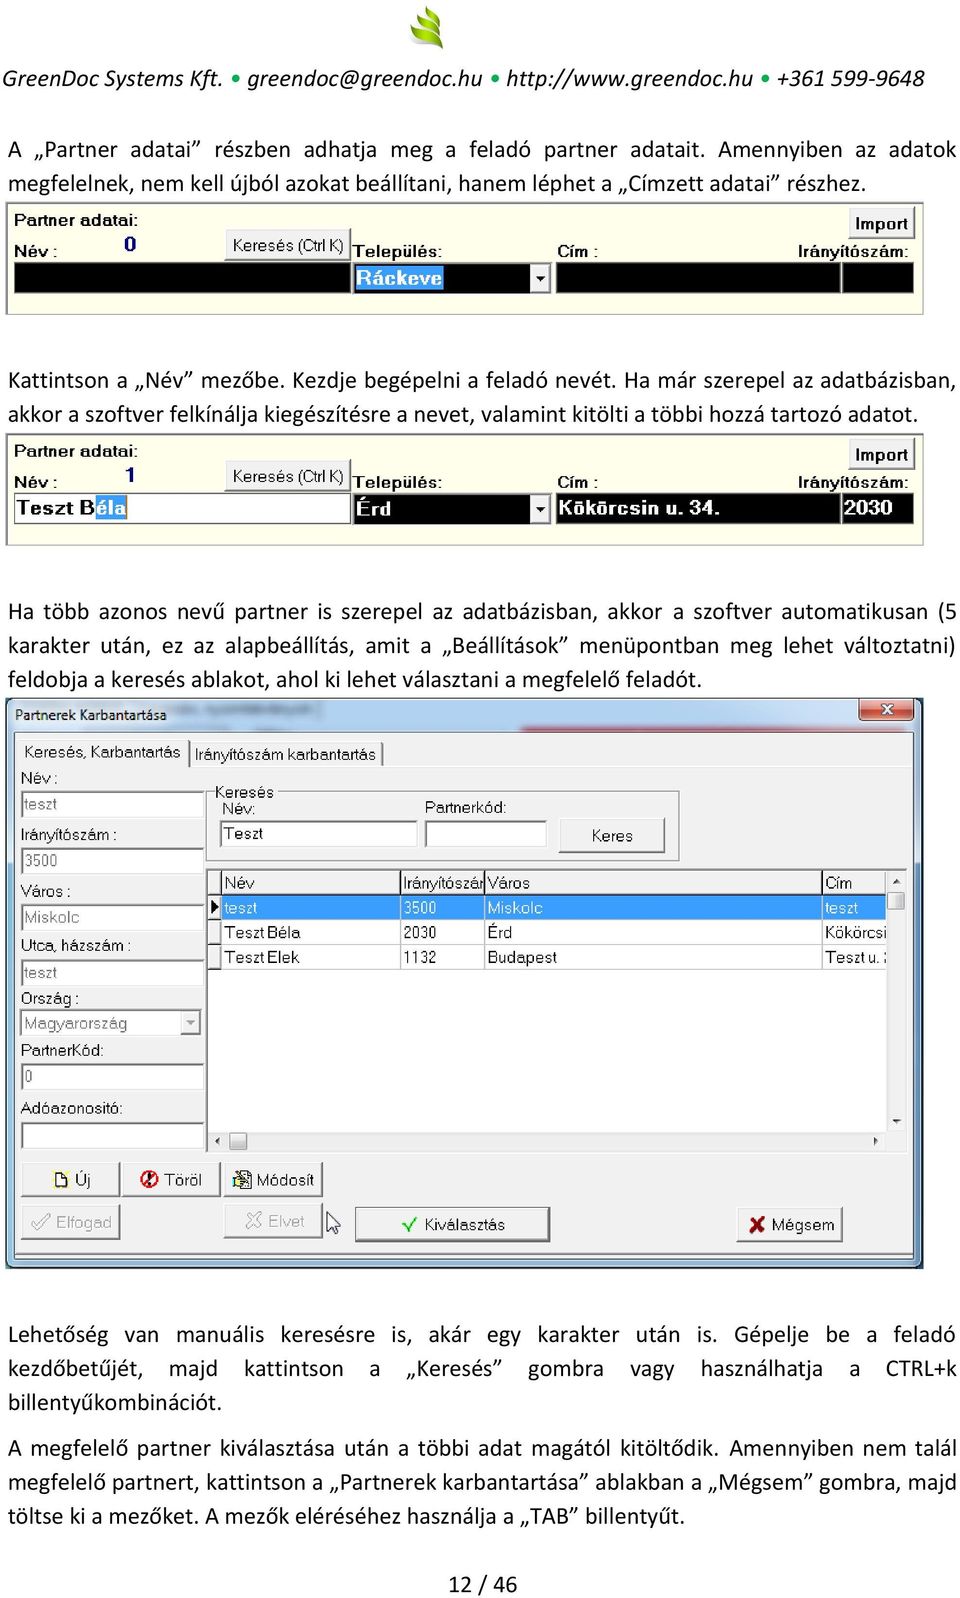The width and height of the screenshot is (960, 1598).
Task: Click the empty Partnerkód search field
Action: click(486, 834)
